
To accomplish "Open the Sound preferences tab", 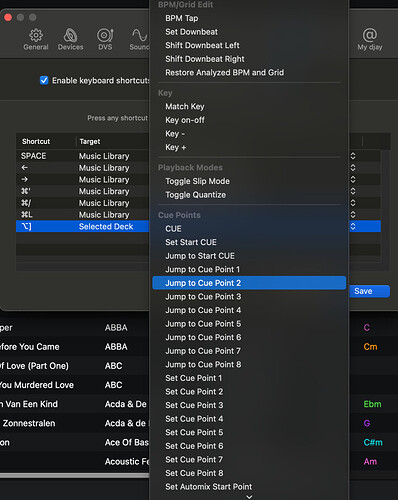I will pyautogui.click(x=139, y=39).
